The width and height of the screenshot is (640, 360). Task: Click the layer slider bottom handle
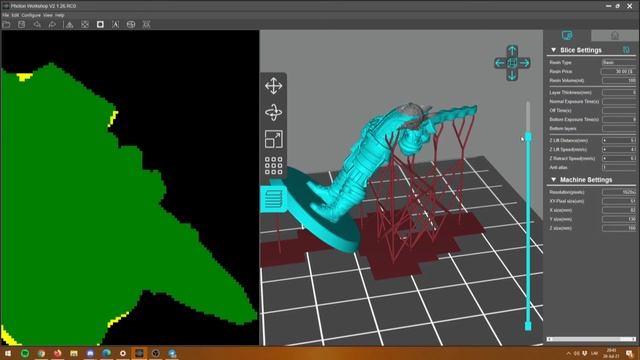click(528, 326)
